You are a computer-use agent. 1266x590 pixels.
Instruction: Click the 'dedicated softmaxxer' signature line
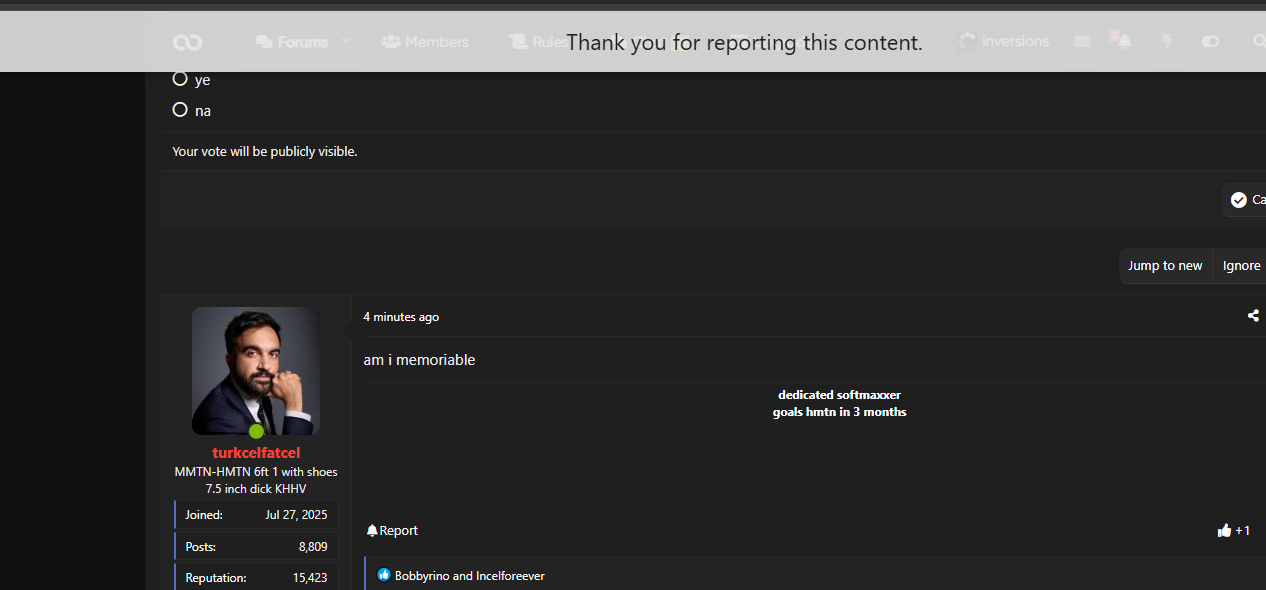[x=839, y=395]
